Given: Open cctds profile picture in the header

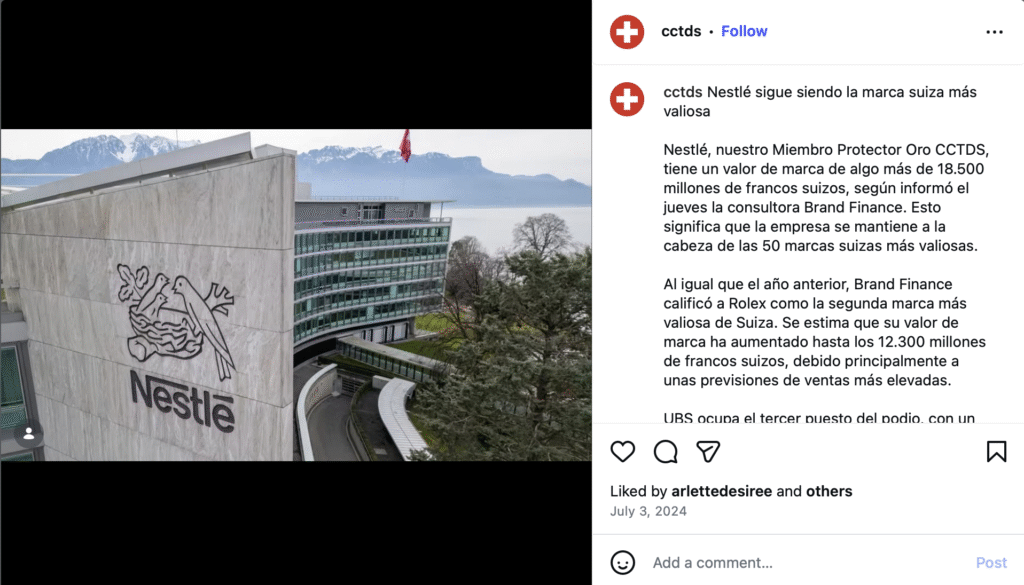Looking at the screenshot, I should (x=627, y=31).
